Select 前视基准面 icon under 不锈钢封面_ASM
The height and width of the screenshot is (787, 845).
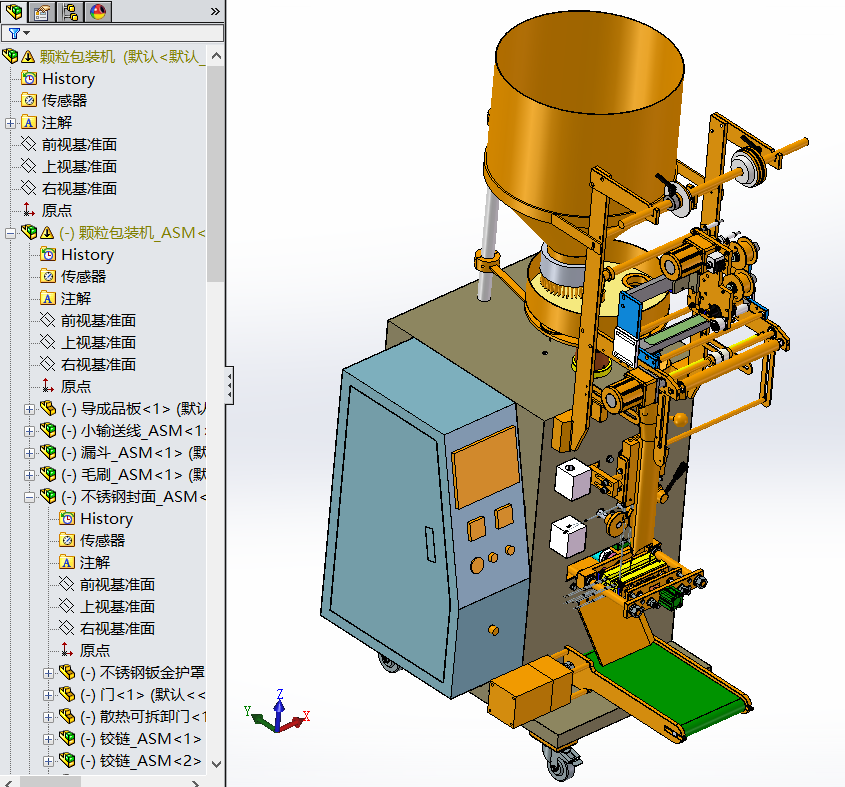[x=66, y=584]
